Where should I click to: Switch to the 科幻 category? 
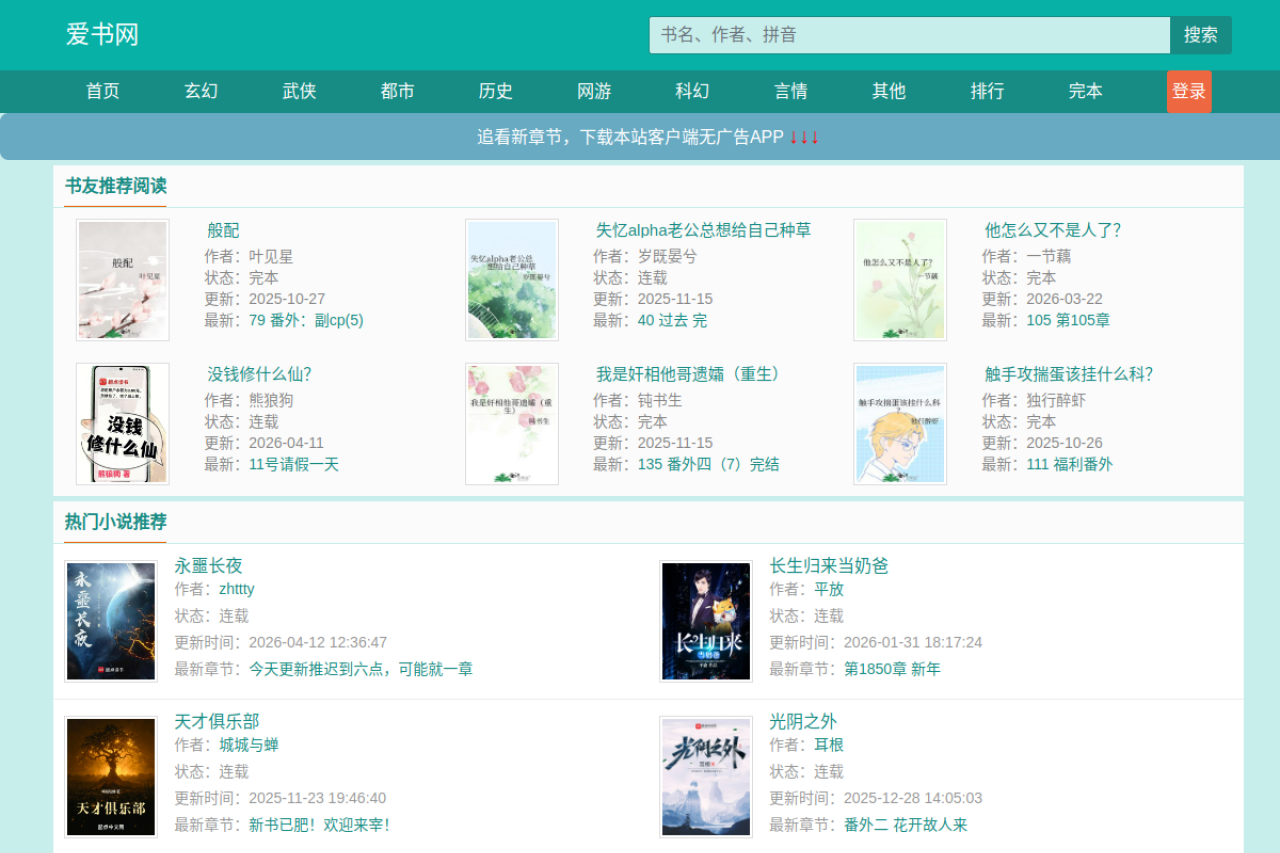coord(692,91)
